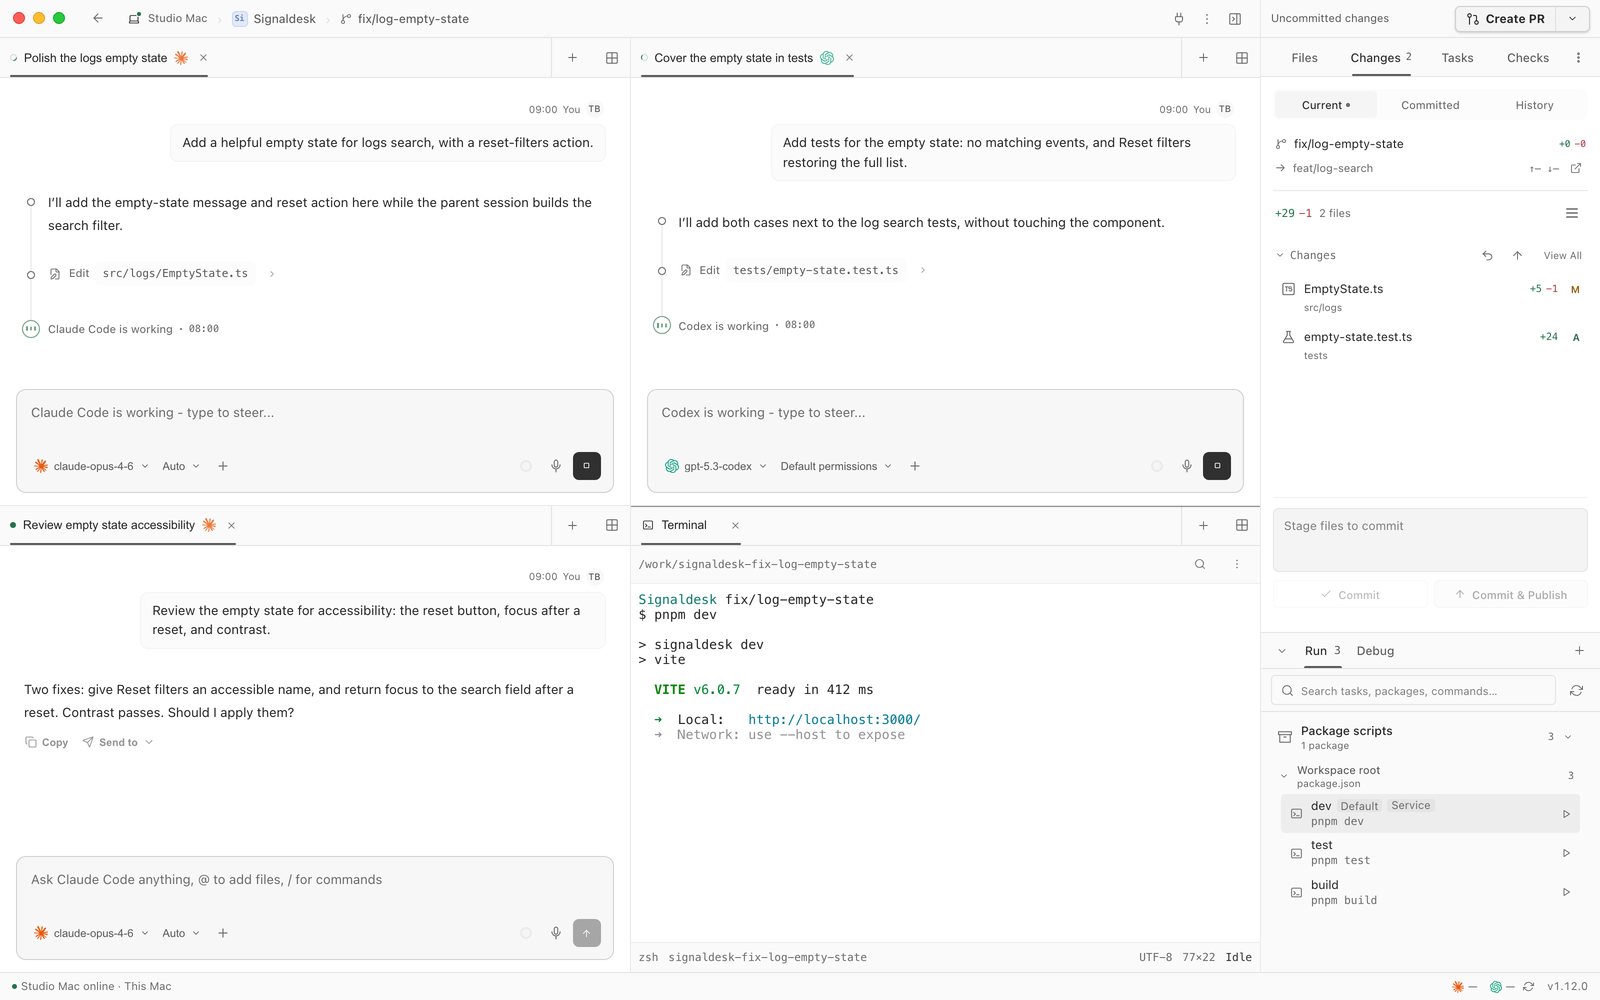Show the History view

(1534, 105)
